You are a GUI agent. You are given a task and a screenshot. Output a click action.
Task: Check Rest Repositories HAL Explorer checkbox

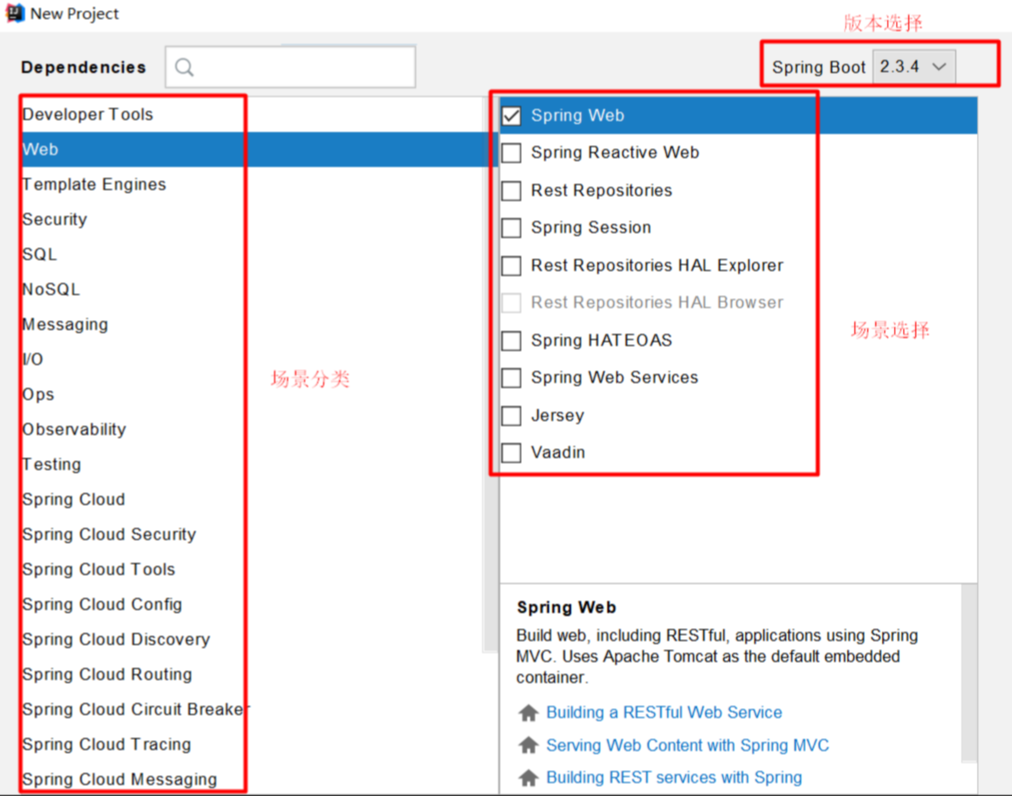pos(511,265)
